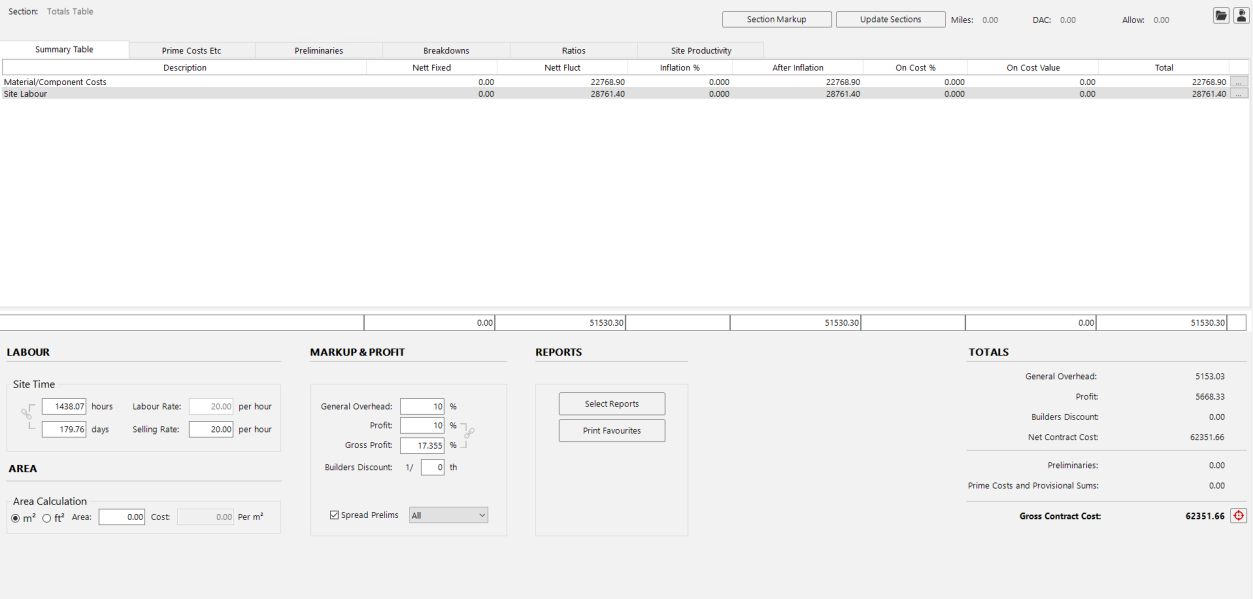Click inside the General Overhead percentage field
The width and height of the screenshot is (1253, 599).
pos(421,406)
